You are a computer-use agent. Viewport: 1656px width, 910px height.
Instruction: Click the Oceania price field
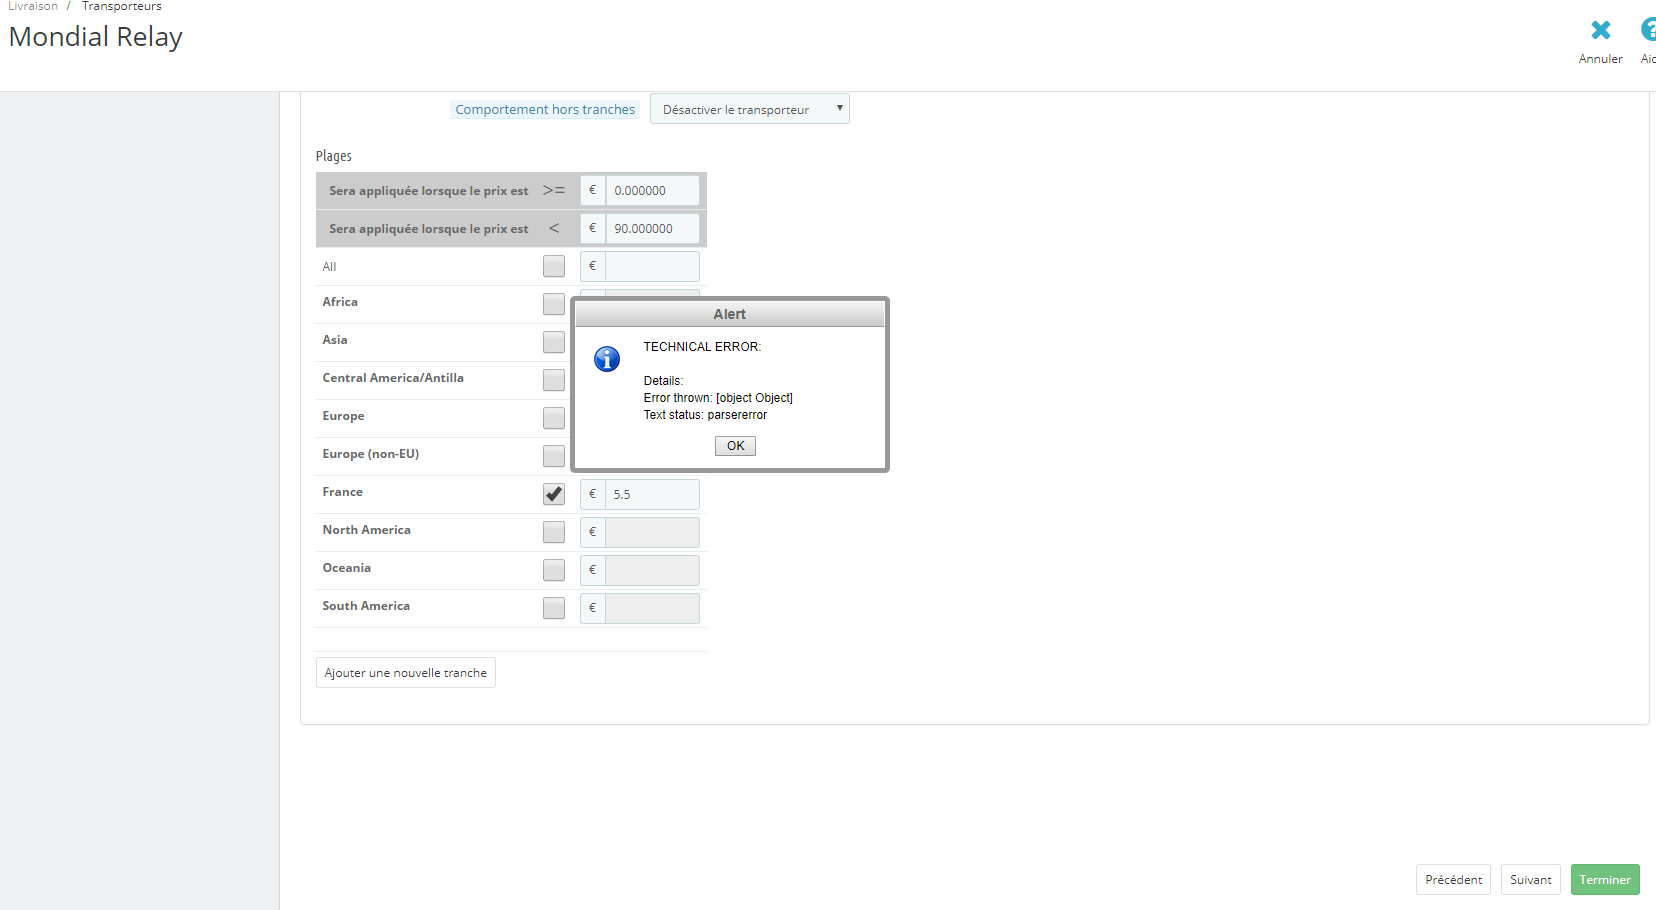pyautogui.click(x=652, y=571)
